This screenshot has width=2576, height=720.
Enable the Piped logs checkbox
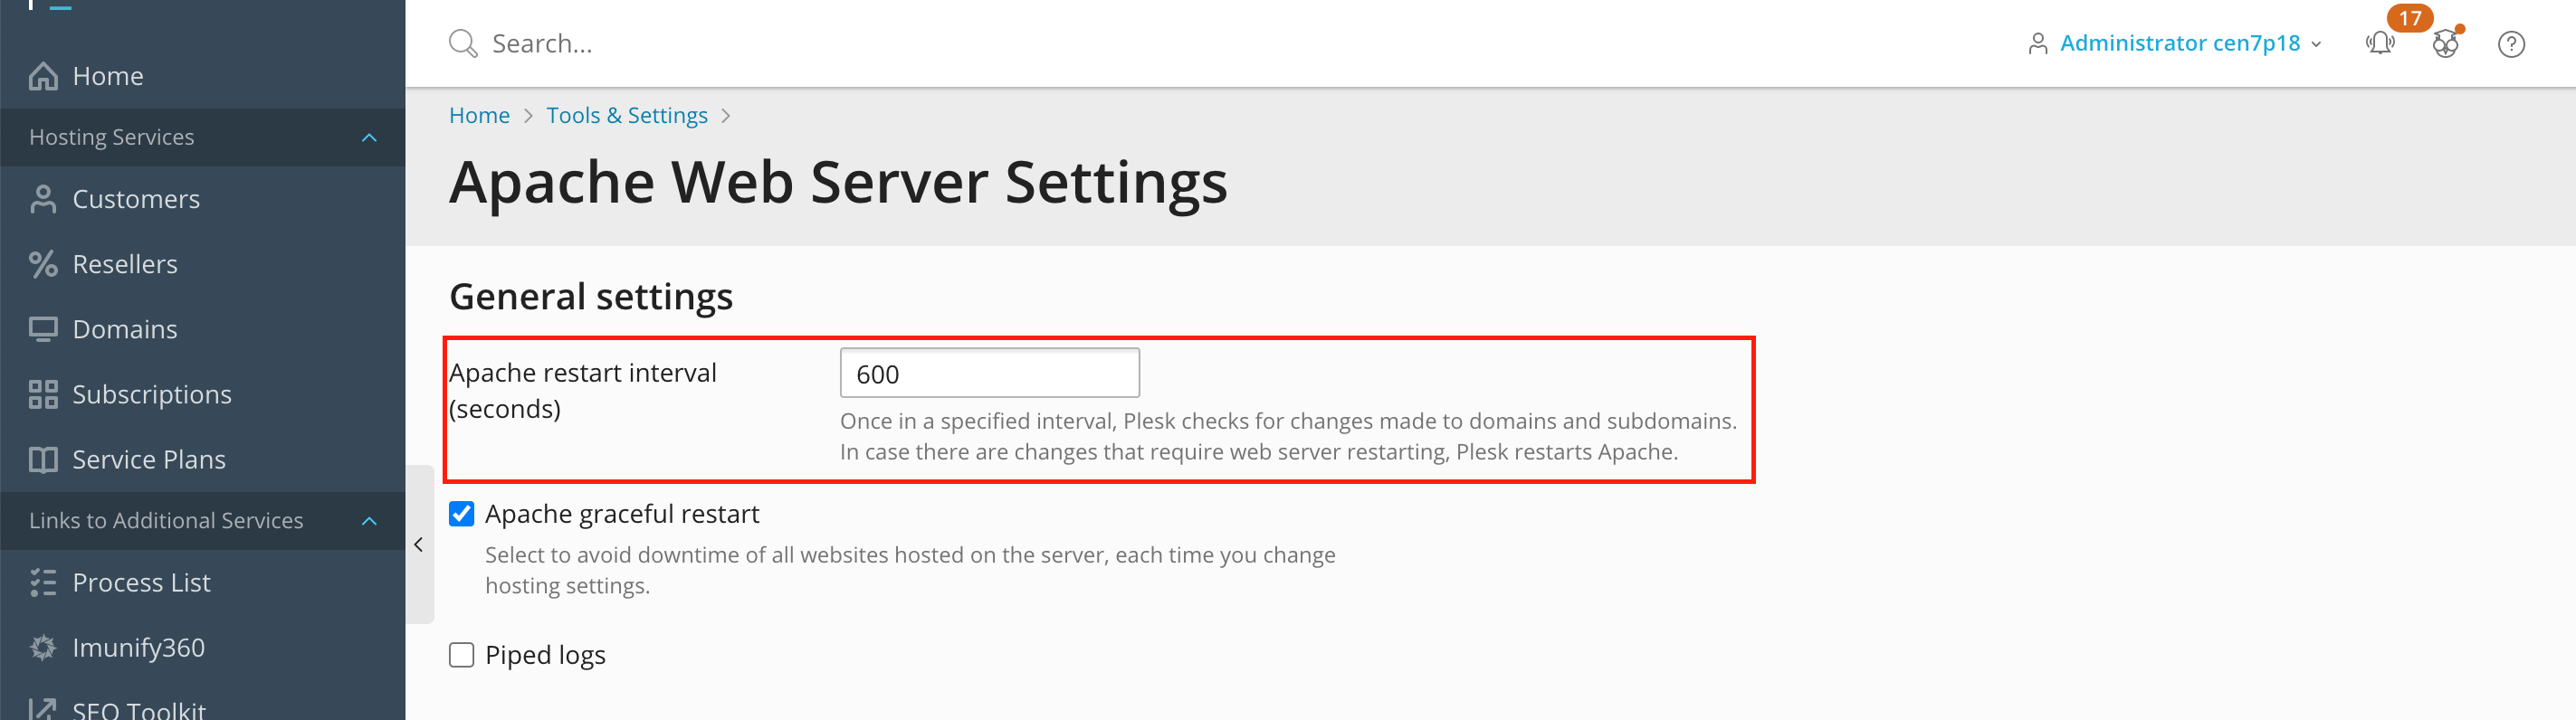[x=461, y=655]
